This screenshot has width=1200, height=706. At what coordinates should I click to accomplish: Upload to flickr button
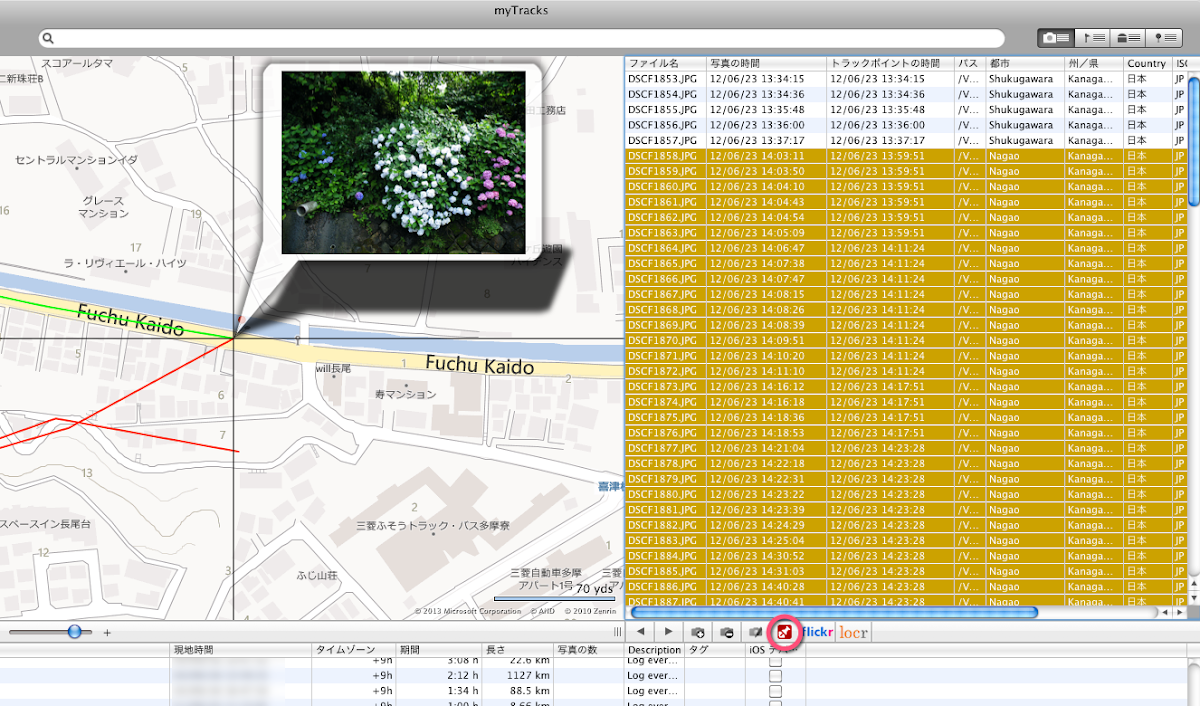tap(819, 632)
